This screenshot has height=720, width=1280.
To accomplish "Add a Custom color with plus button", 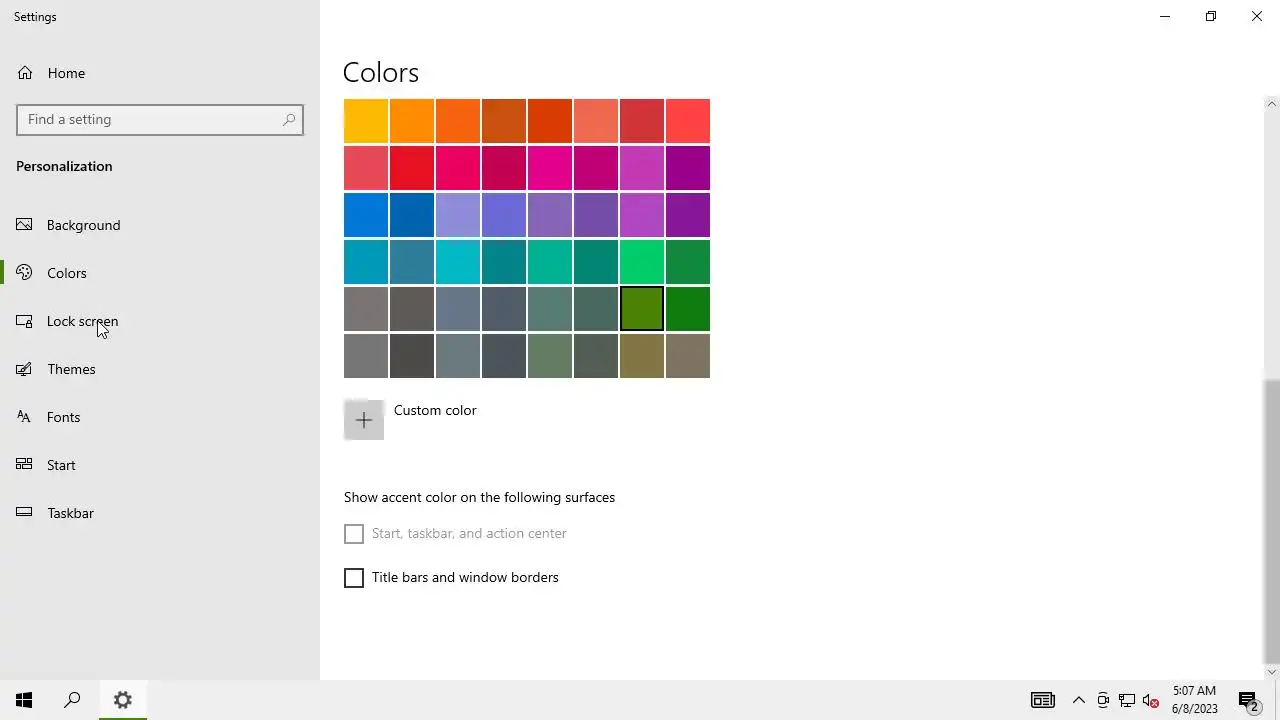I will pyautogui.click(x=364, y=420).
